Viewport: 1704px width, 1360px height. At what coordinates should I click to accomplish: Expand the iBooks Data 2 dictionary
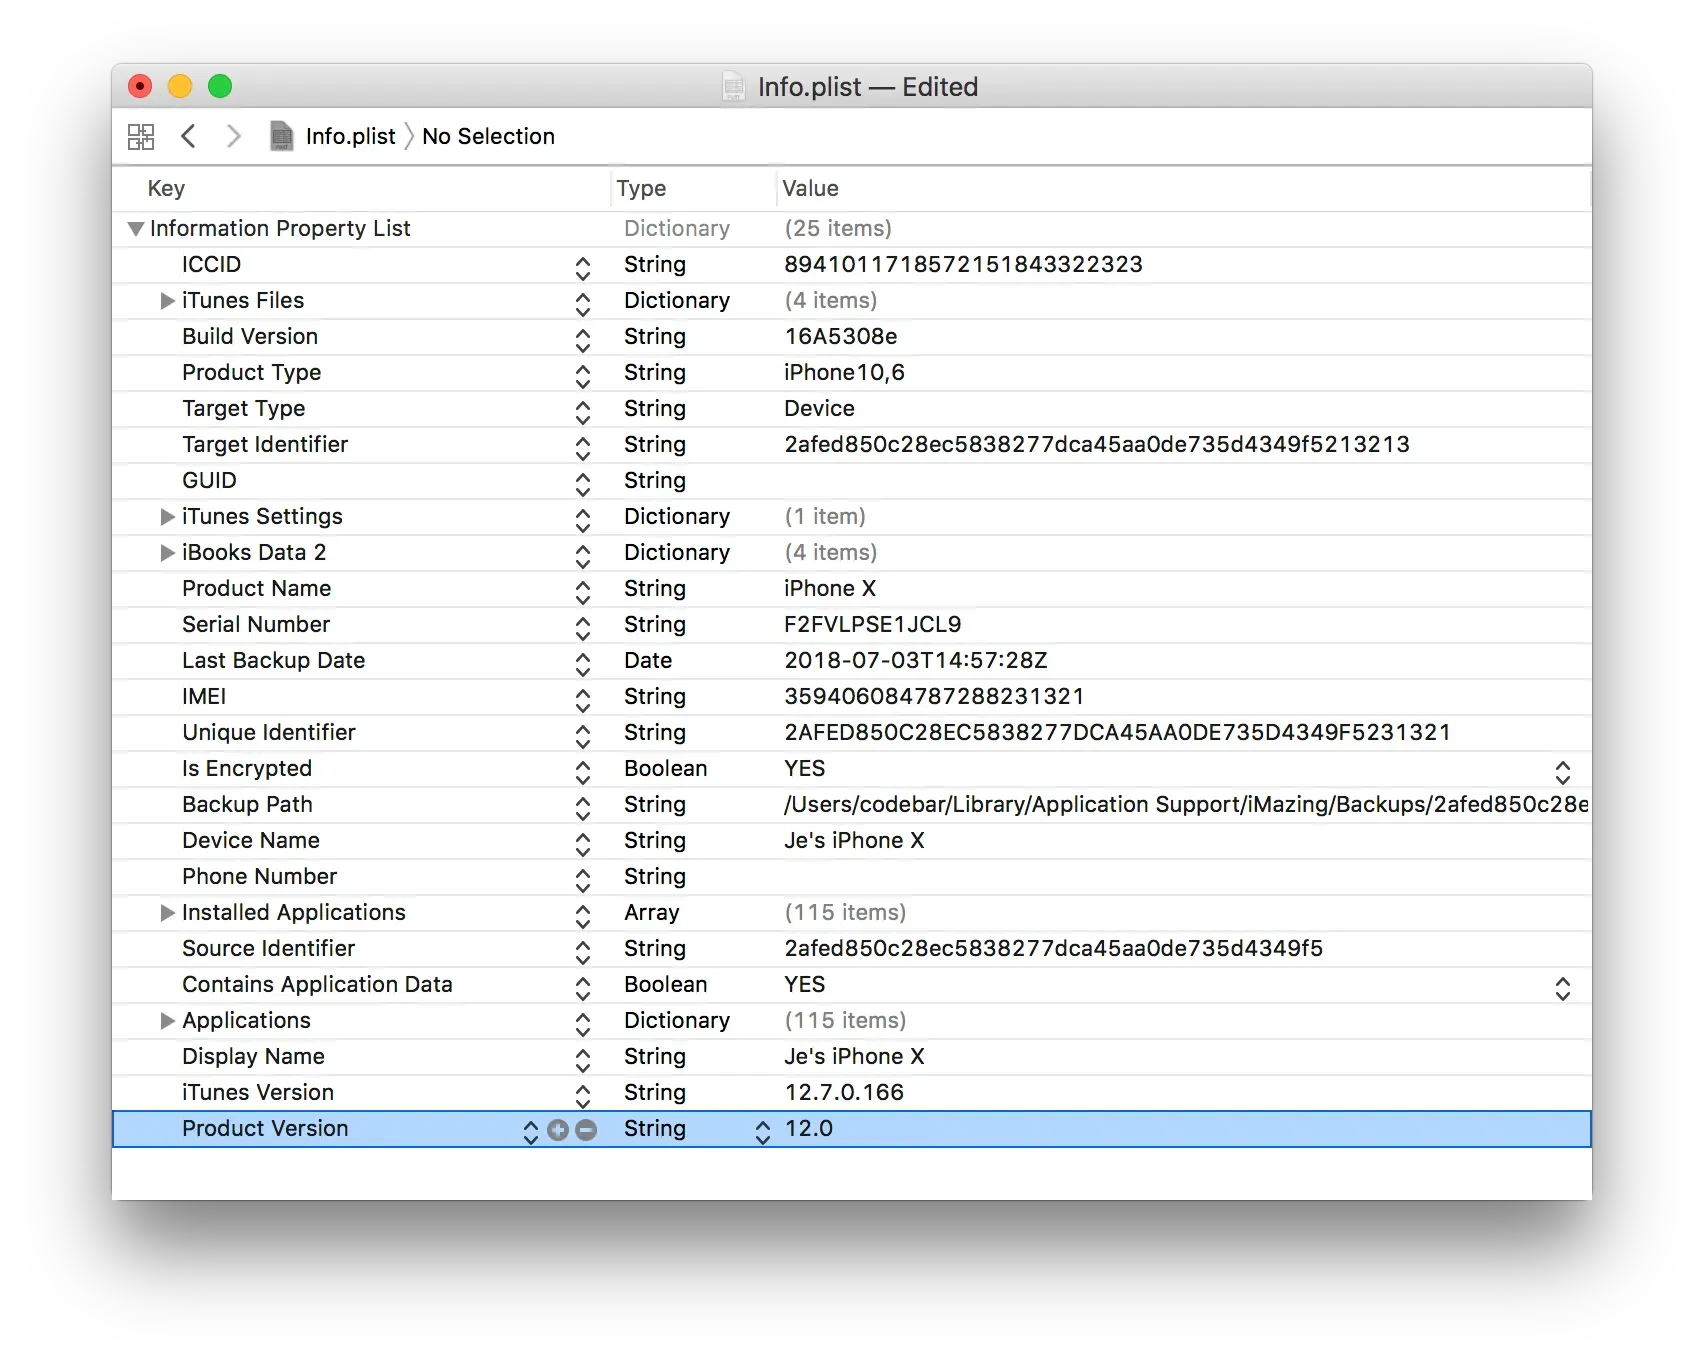tap(166, 553)
